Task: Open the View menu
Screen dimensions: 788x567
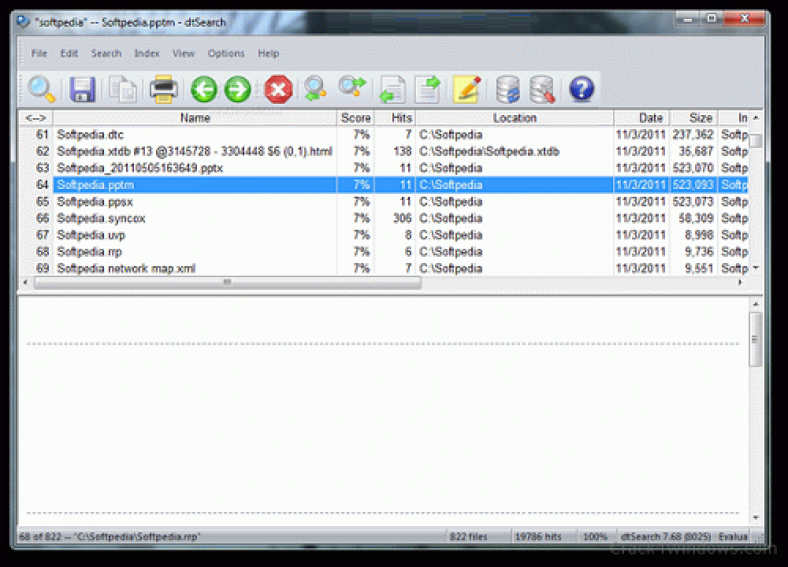Action: (183, 53)
